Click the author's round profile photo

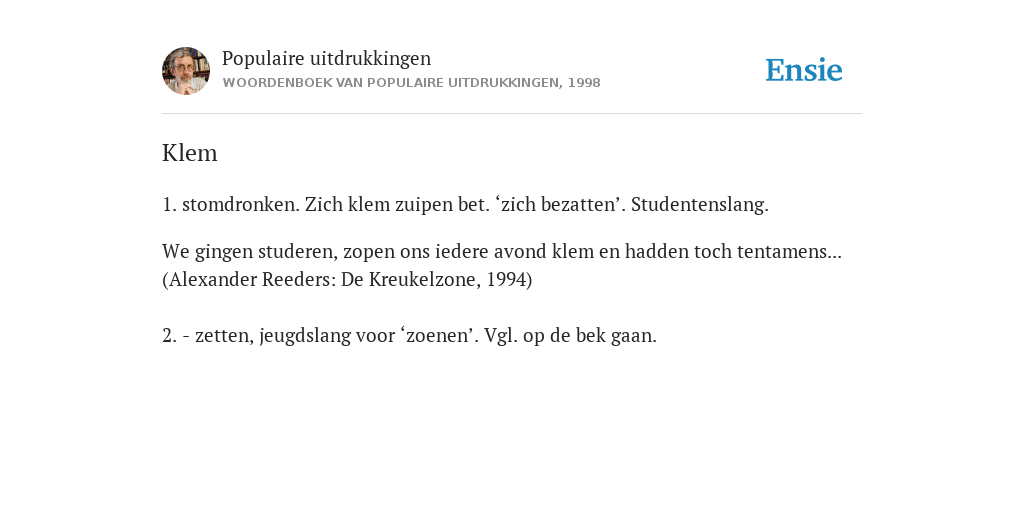coord(186,71)
